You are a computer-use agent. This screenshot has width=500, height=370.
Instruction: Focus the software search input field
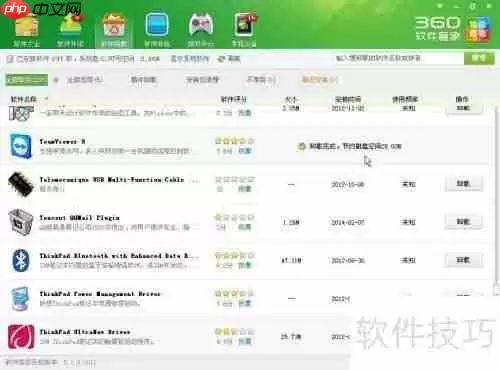(x=399, y=58)
